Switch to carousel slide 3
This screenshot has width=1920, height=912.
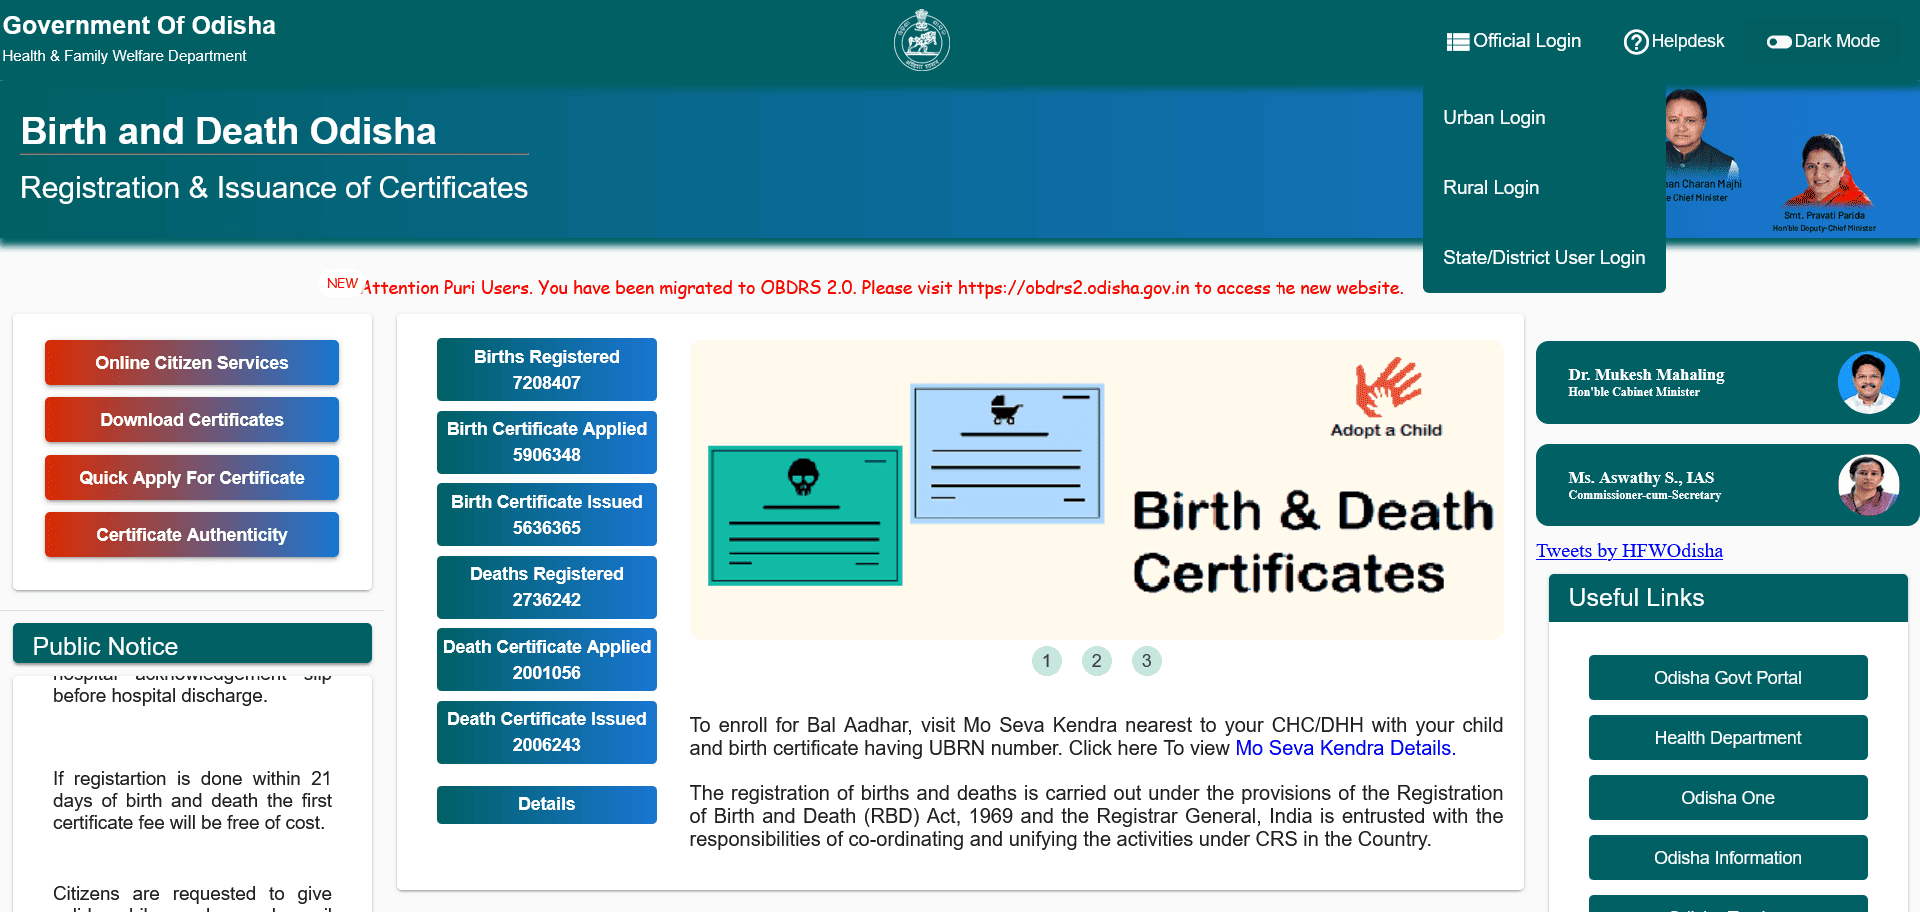coord(1146,661)
